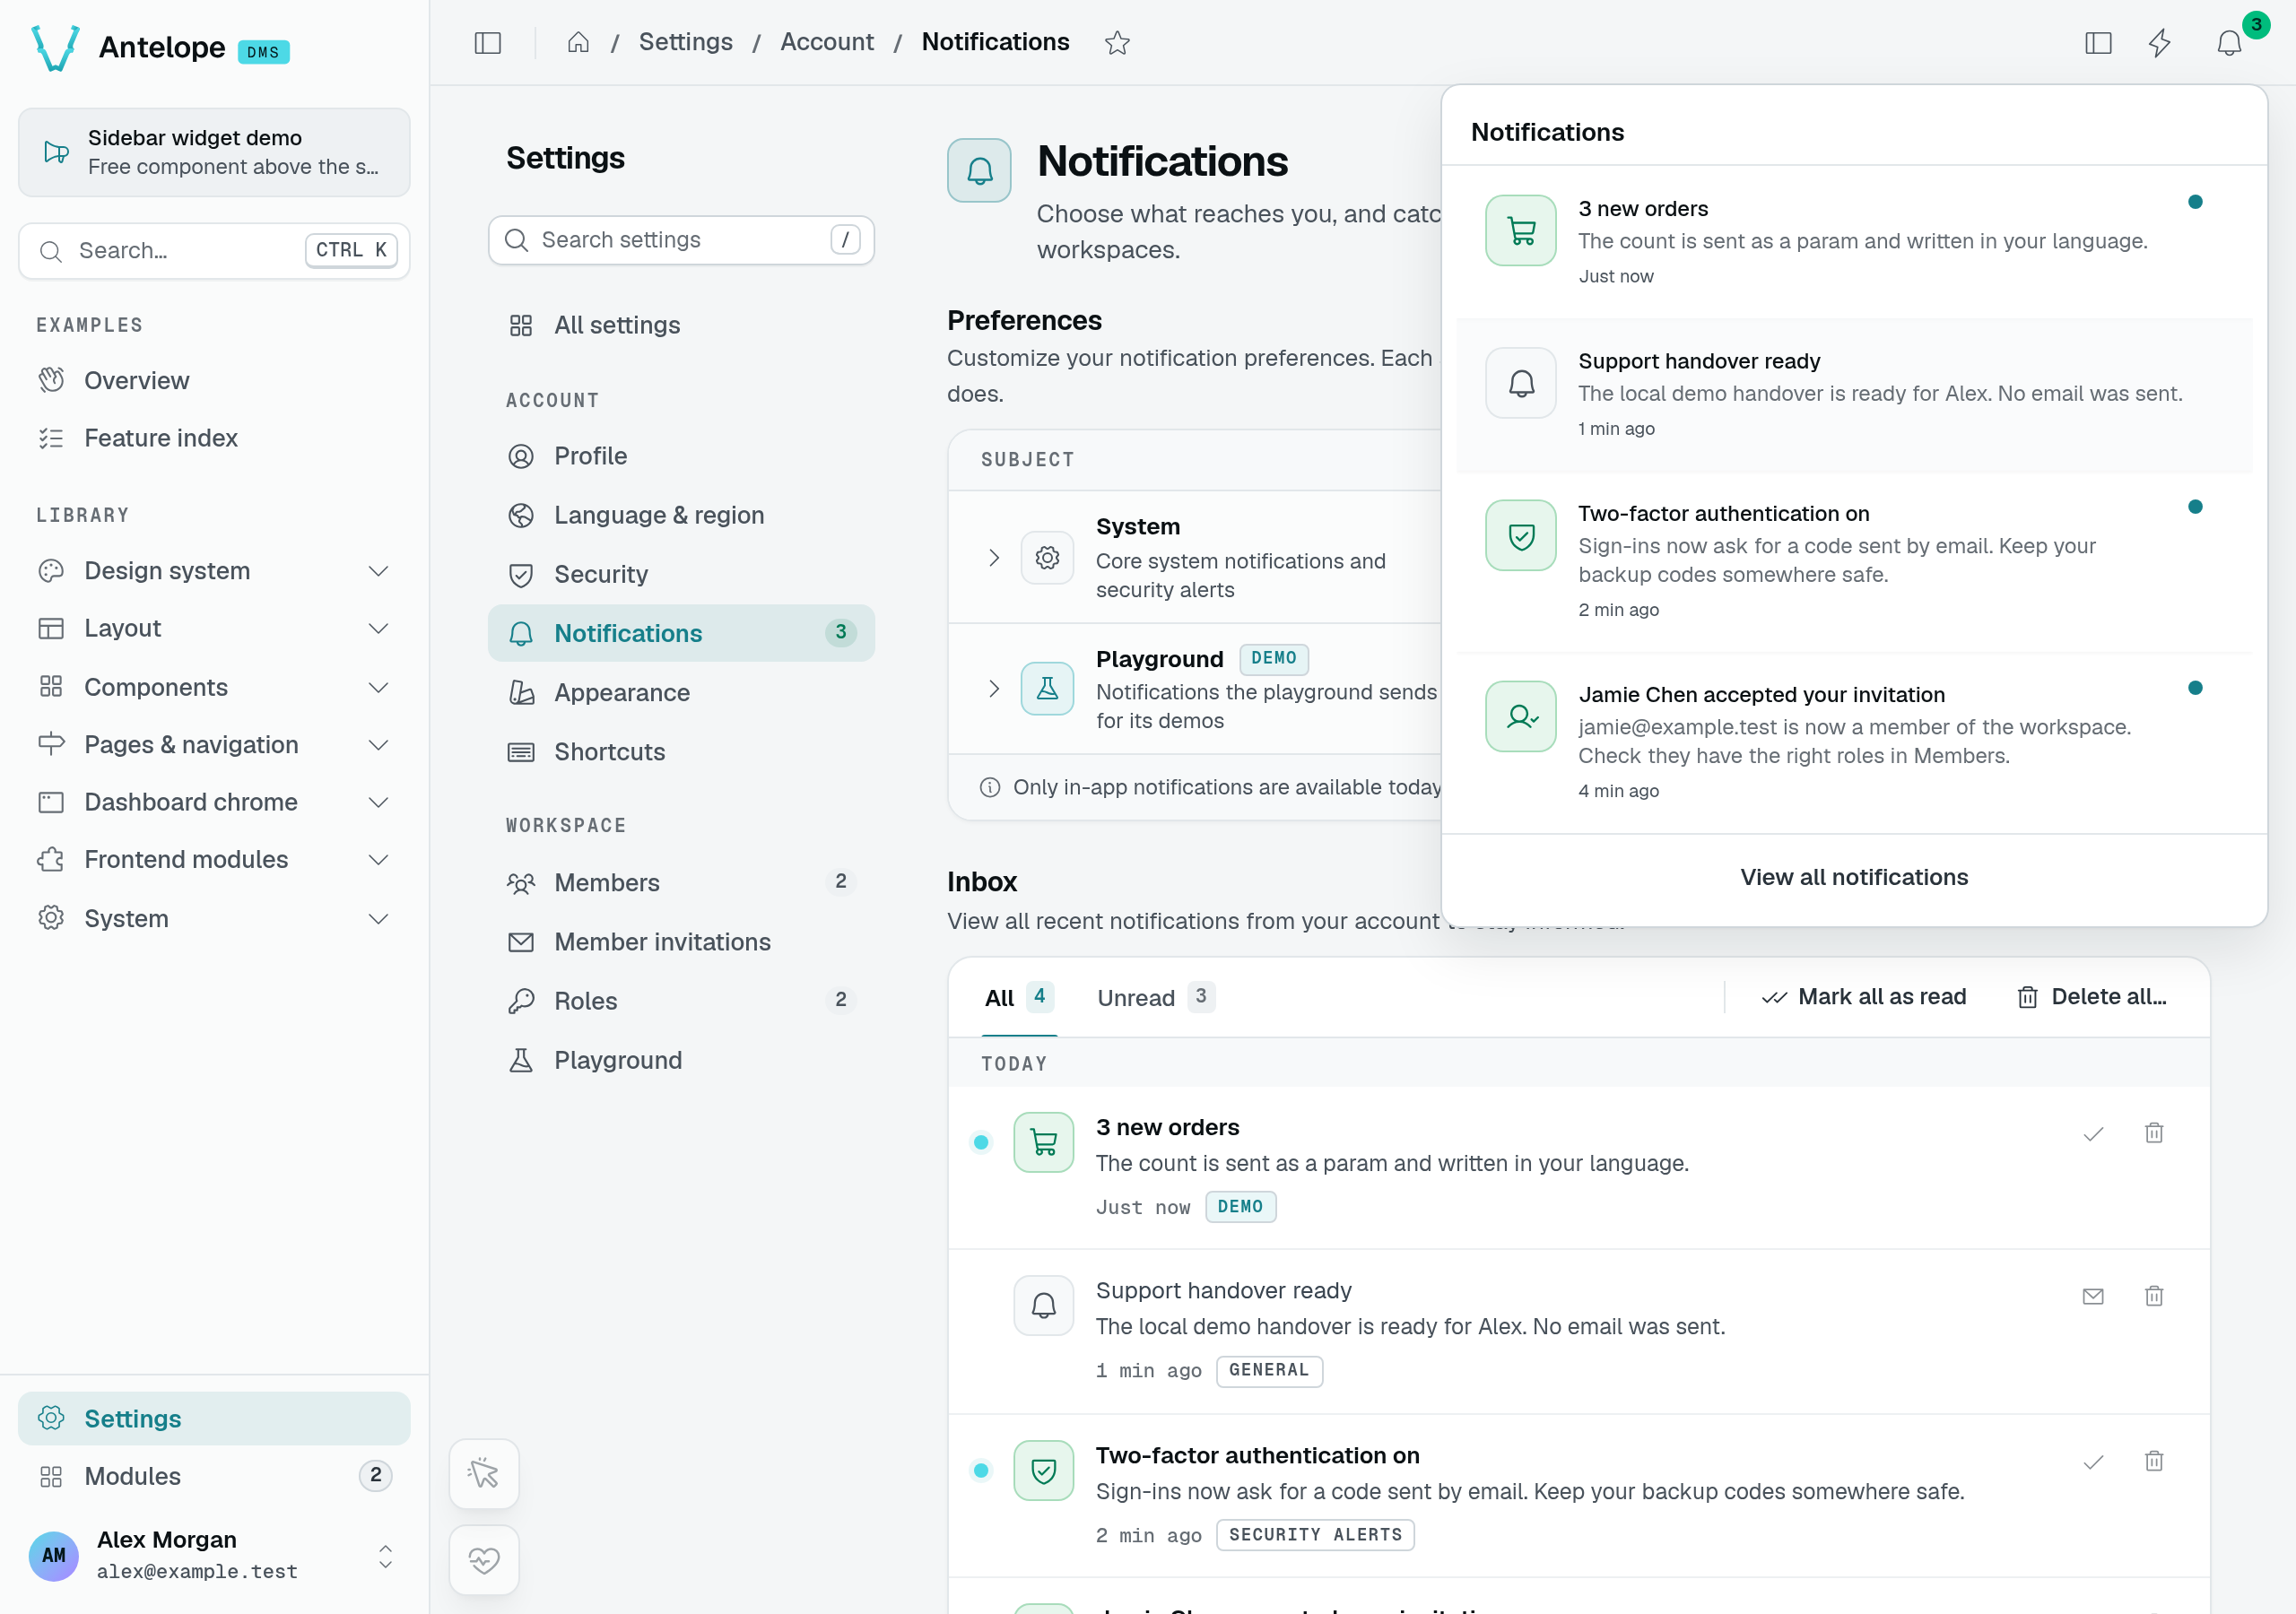The height and width of the screenshot is (1614, 2296).
Task: Click the Antelope logo
Action: pos(55,47)
